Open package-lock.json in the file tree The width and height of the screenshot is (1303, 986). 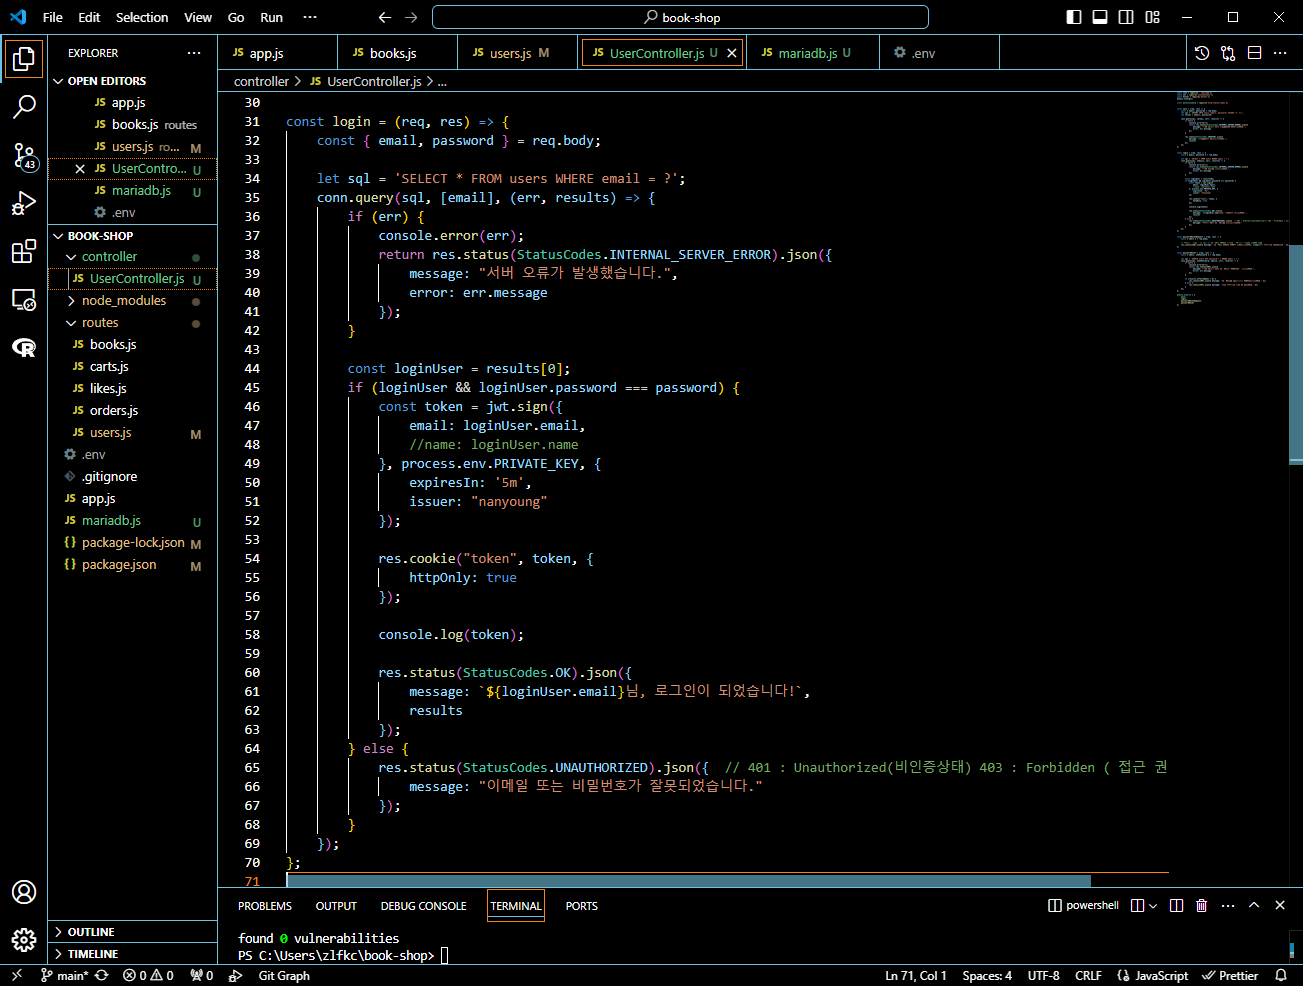132,543
